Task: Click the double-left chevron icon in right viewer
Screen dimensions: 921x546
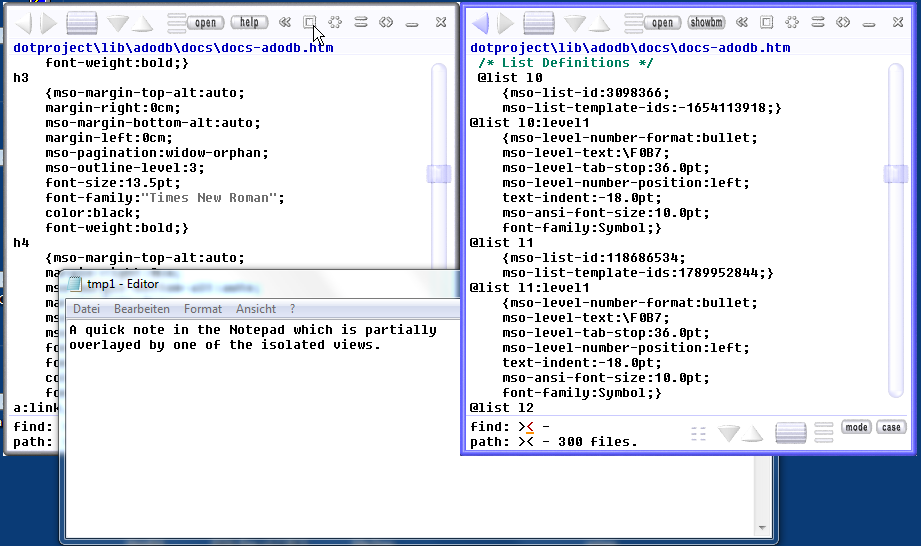Action: [x=741, y=22]
